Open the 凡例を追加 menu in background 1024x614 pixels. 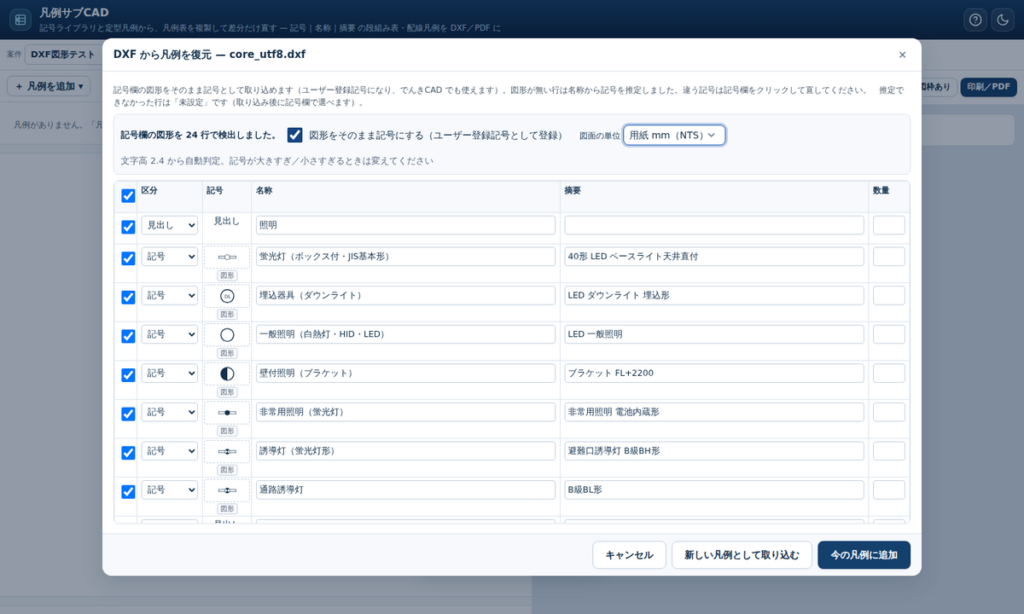pos(49,86)
